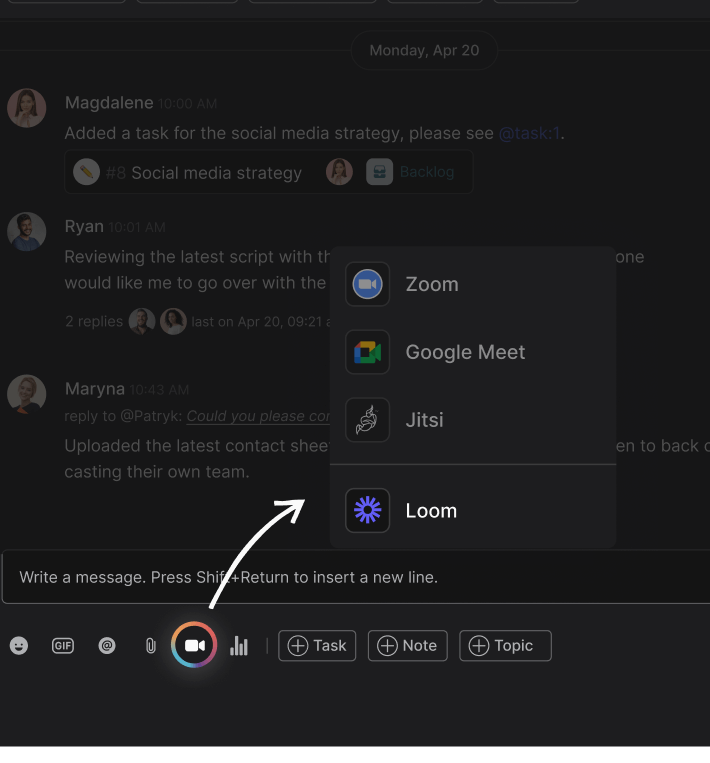Open the GIF selector
Screen dimensions: 710x763
[63, 646]
